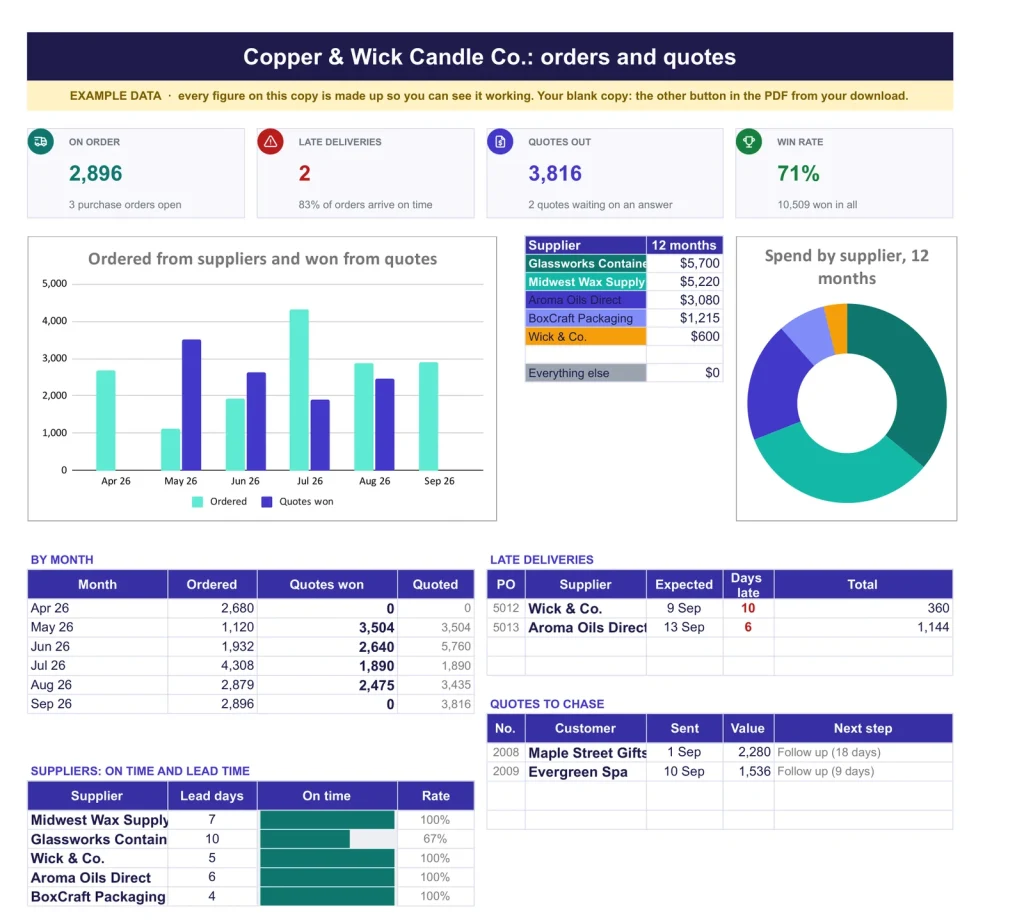The height and width of the screenshot is (922, 1024).
Task: Click the Sep 26 Ordered bar in the chart
Action: click(x=428, y=416)
